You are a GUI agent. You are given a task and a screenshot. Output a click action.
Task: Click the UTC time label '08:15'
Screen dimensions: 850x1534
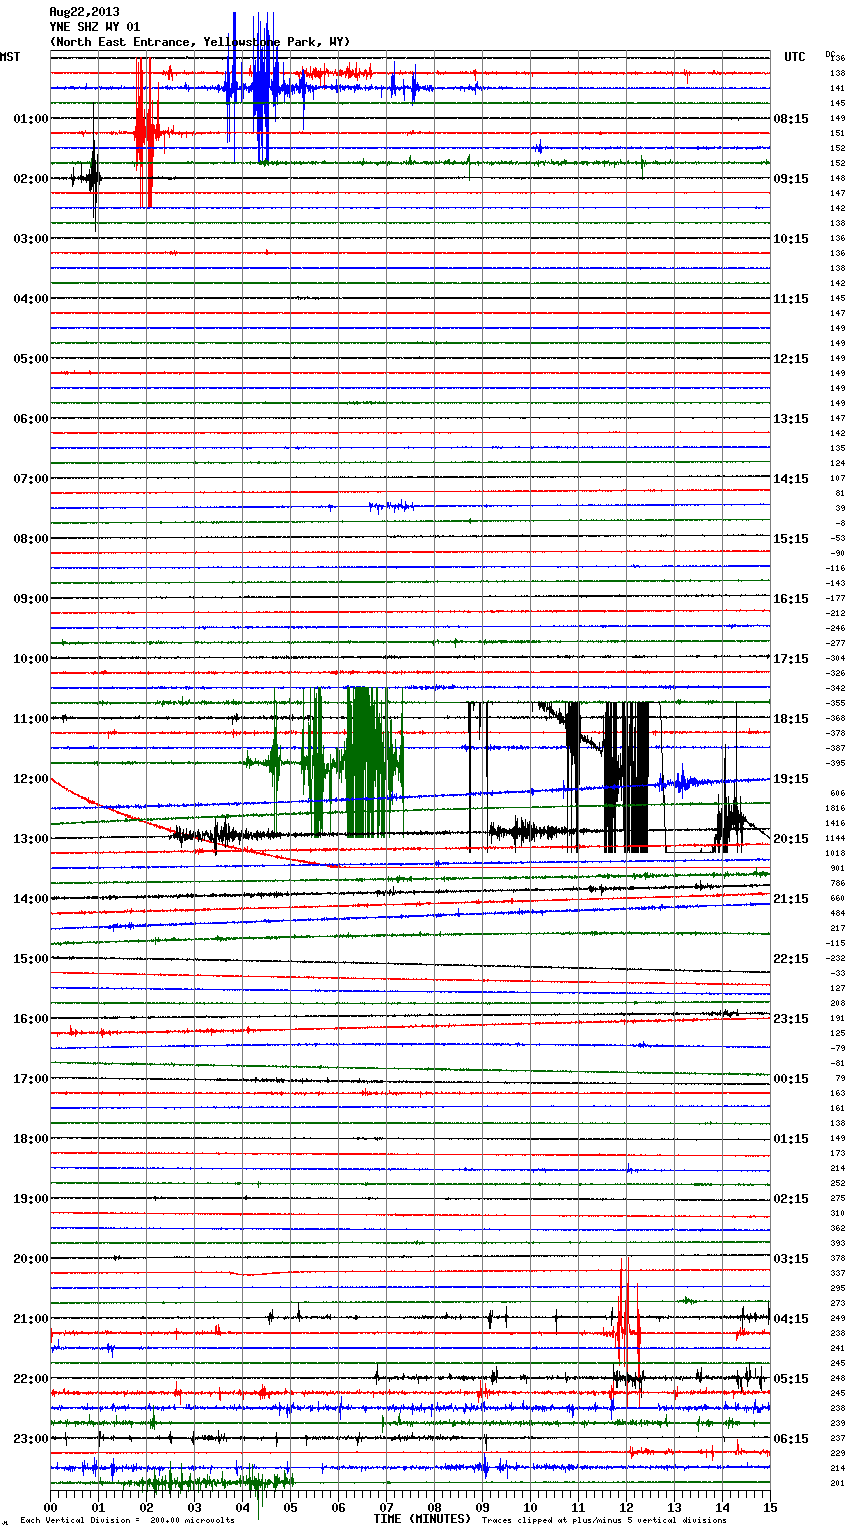[791, 119]
